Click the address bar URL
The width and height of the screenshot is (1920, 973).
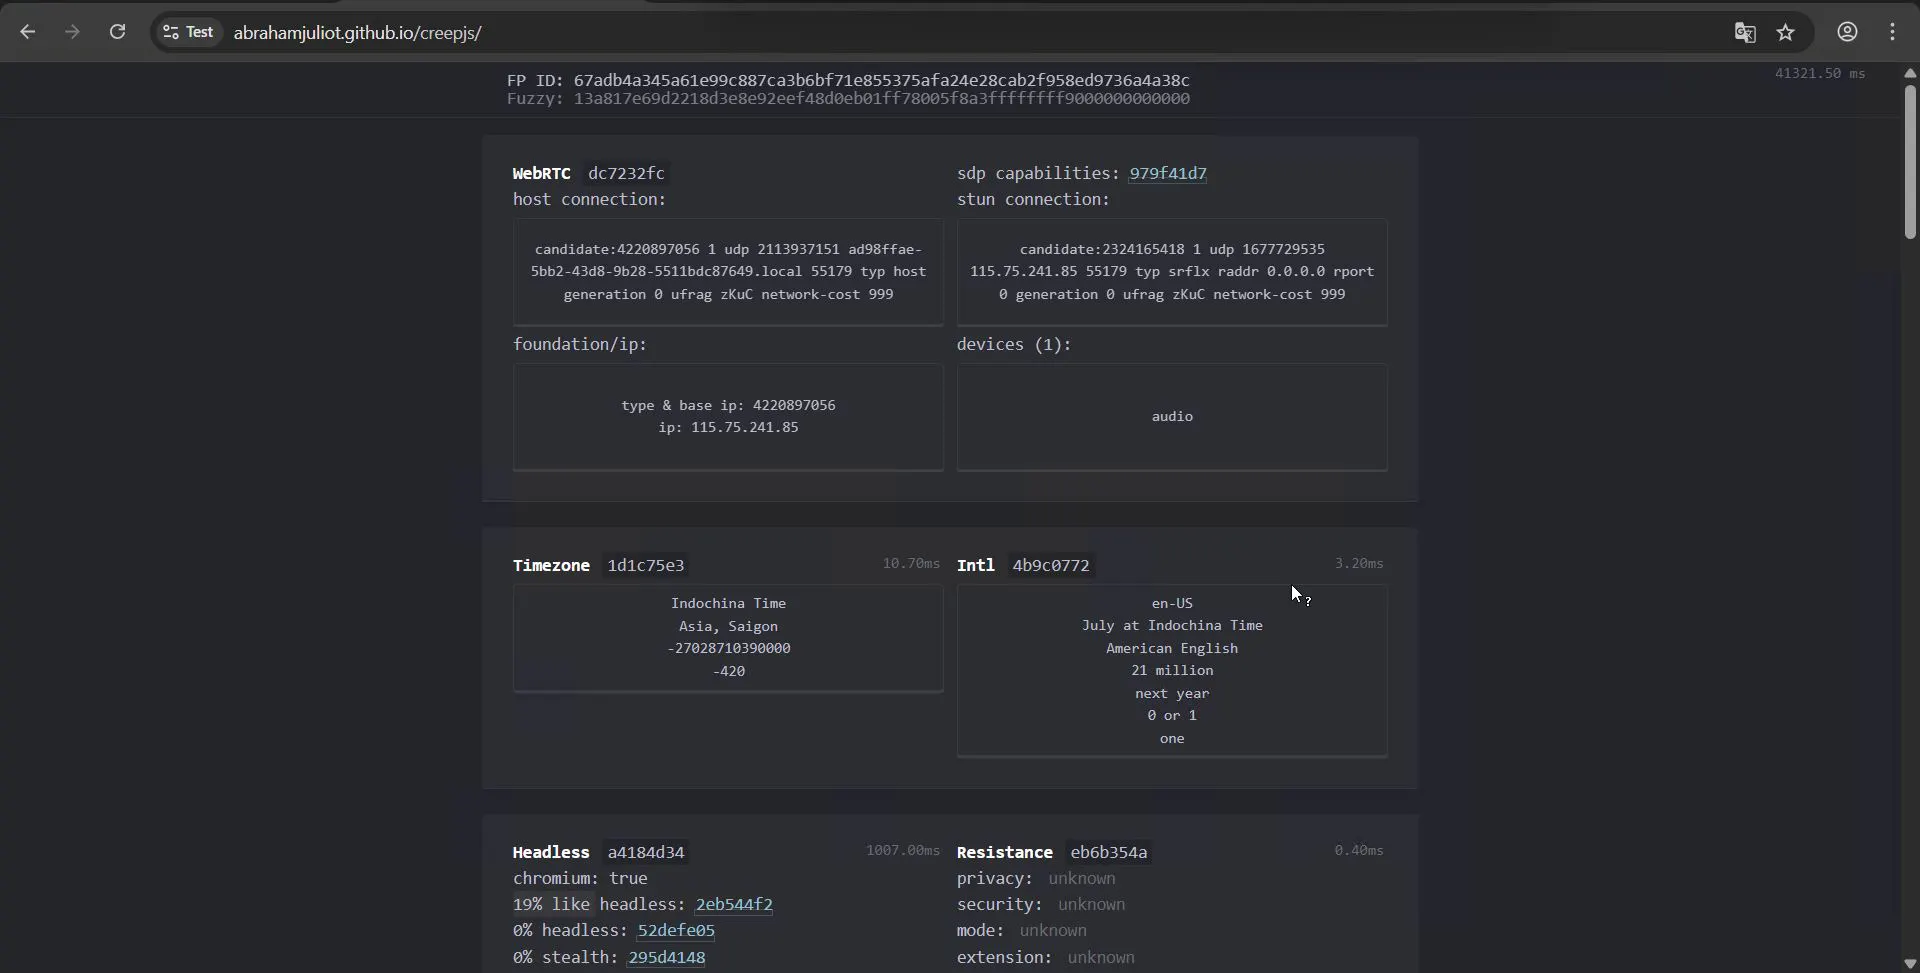(x=357, y=33)
